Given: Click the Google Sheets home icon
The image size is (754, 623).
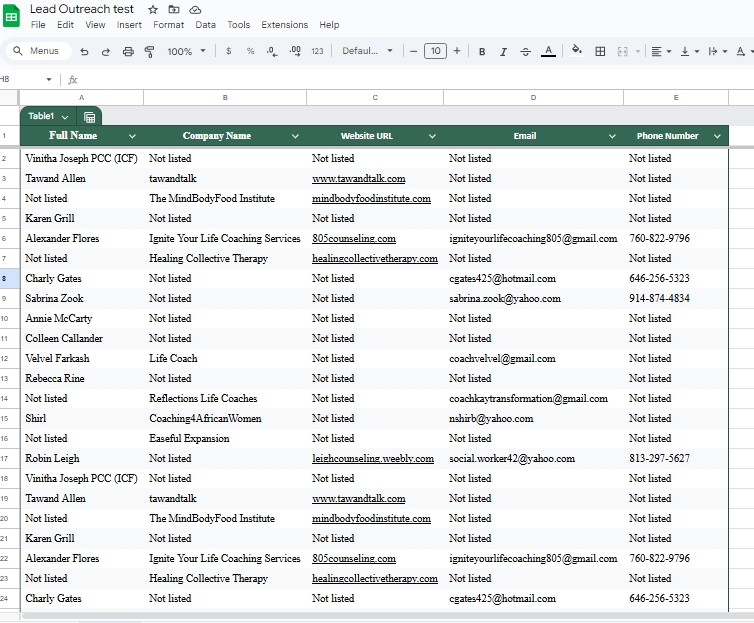Looking at the screenshot, I should pyautogui.click(x=11, y=17).
